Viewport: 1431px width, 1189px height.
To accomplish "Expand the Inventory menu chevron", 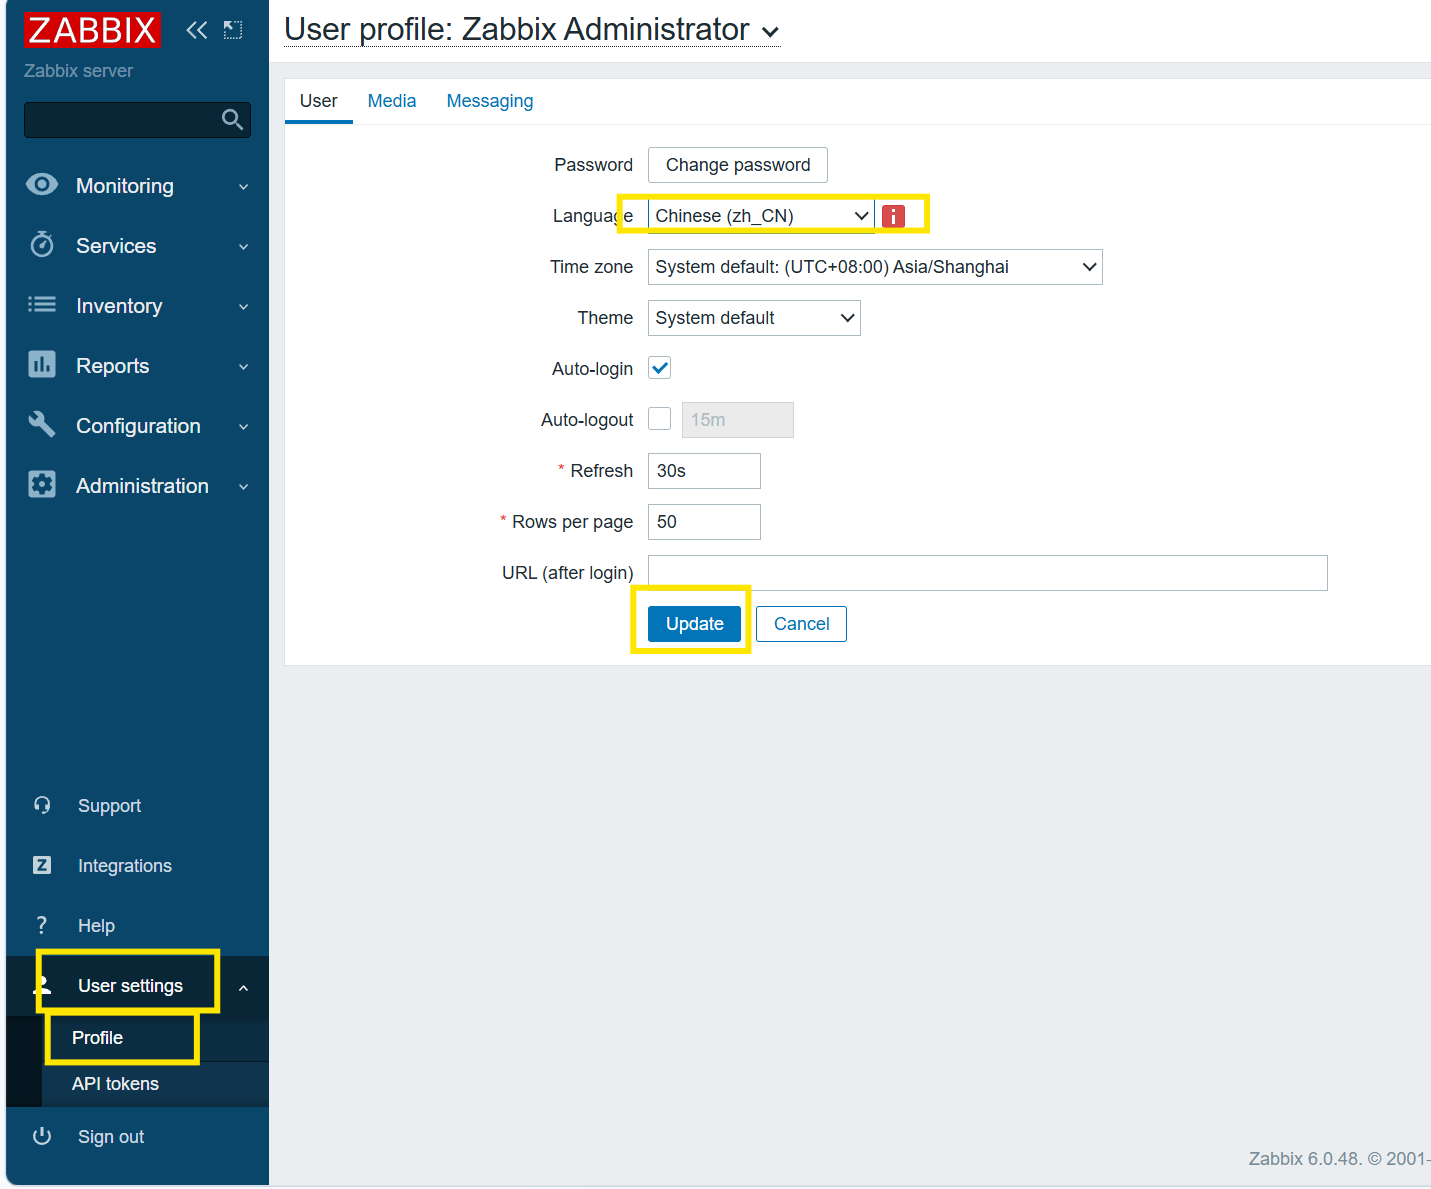I will click(x=244, y=307).
